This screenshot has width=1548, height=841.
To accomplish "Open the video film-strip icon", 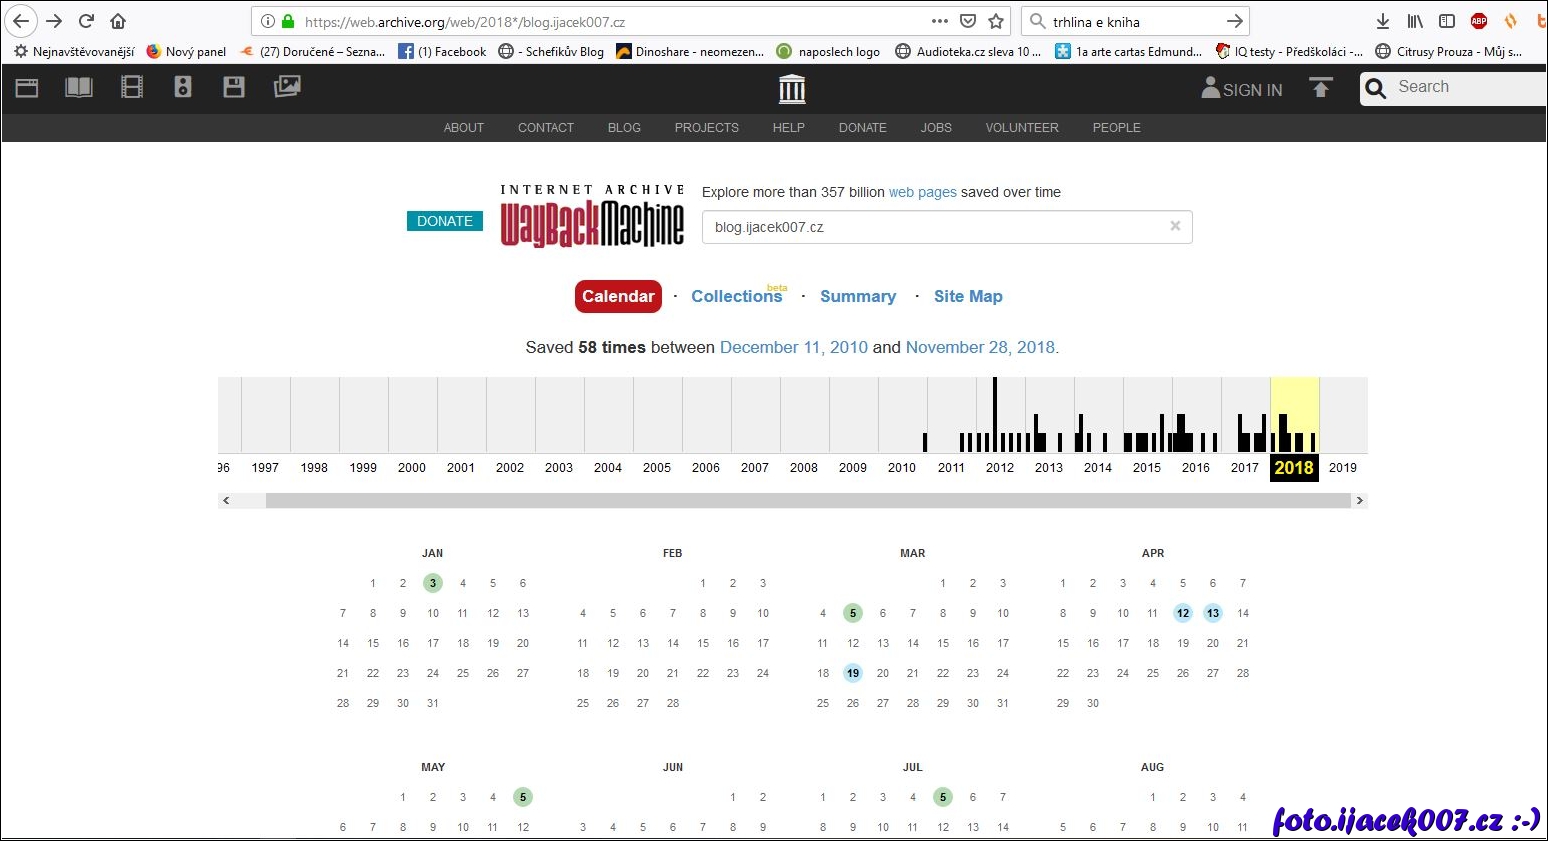I will 131,88.
